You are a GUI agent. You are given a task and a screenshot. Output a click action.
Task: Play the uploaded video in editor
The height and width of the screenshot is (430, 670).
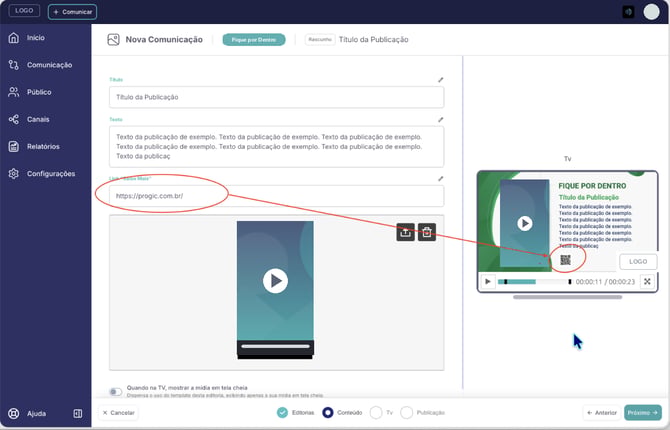click(x=275, y=281)
